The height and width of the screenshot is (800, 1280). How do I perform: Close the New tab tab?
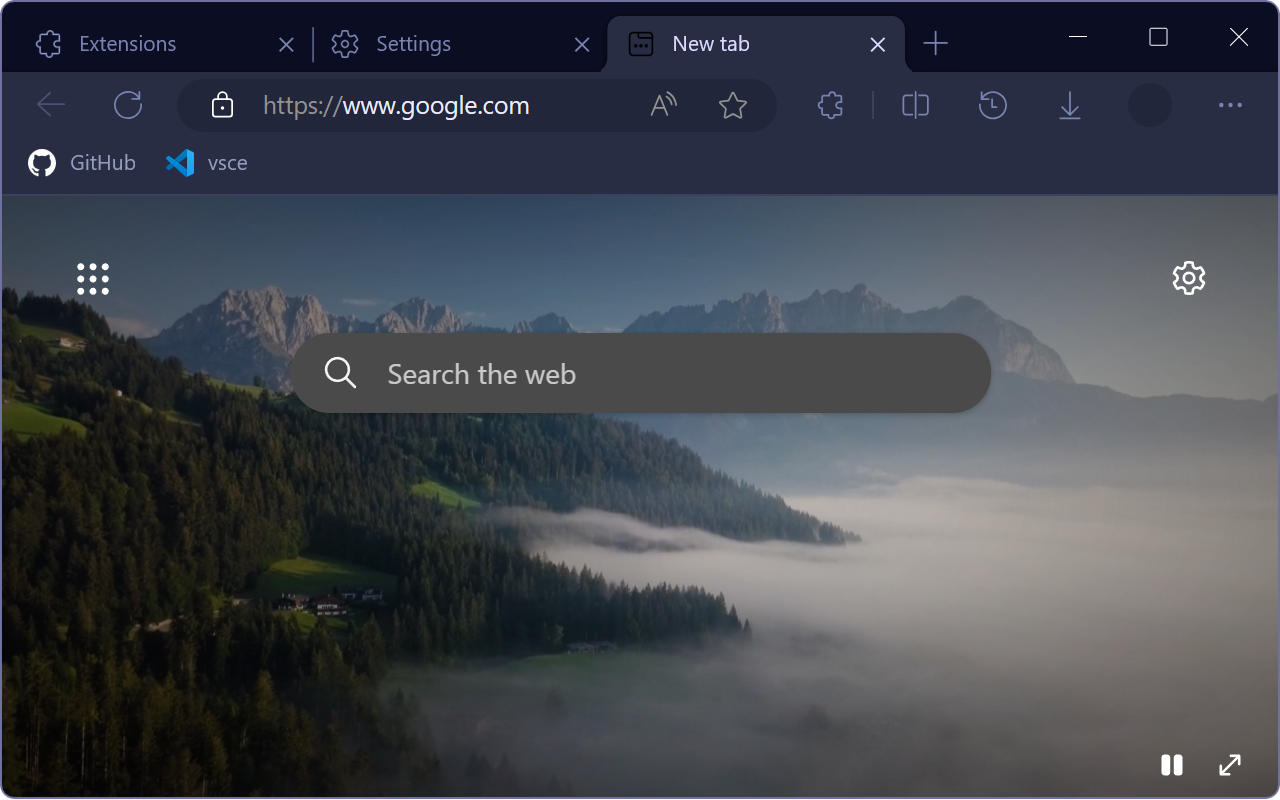[x=878, y=45]
